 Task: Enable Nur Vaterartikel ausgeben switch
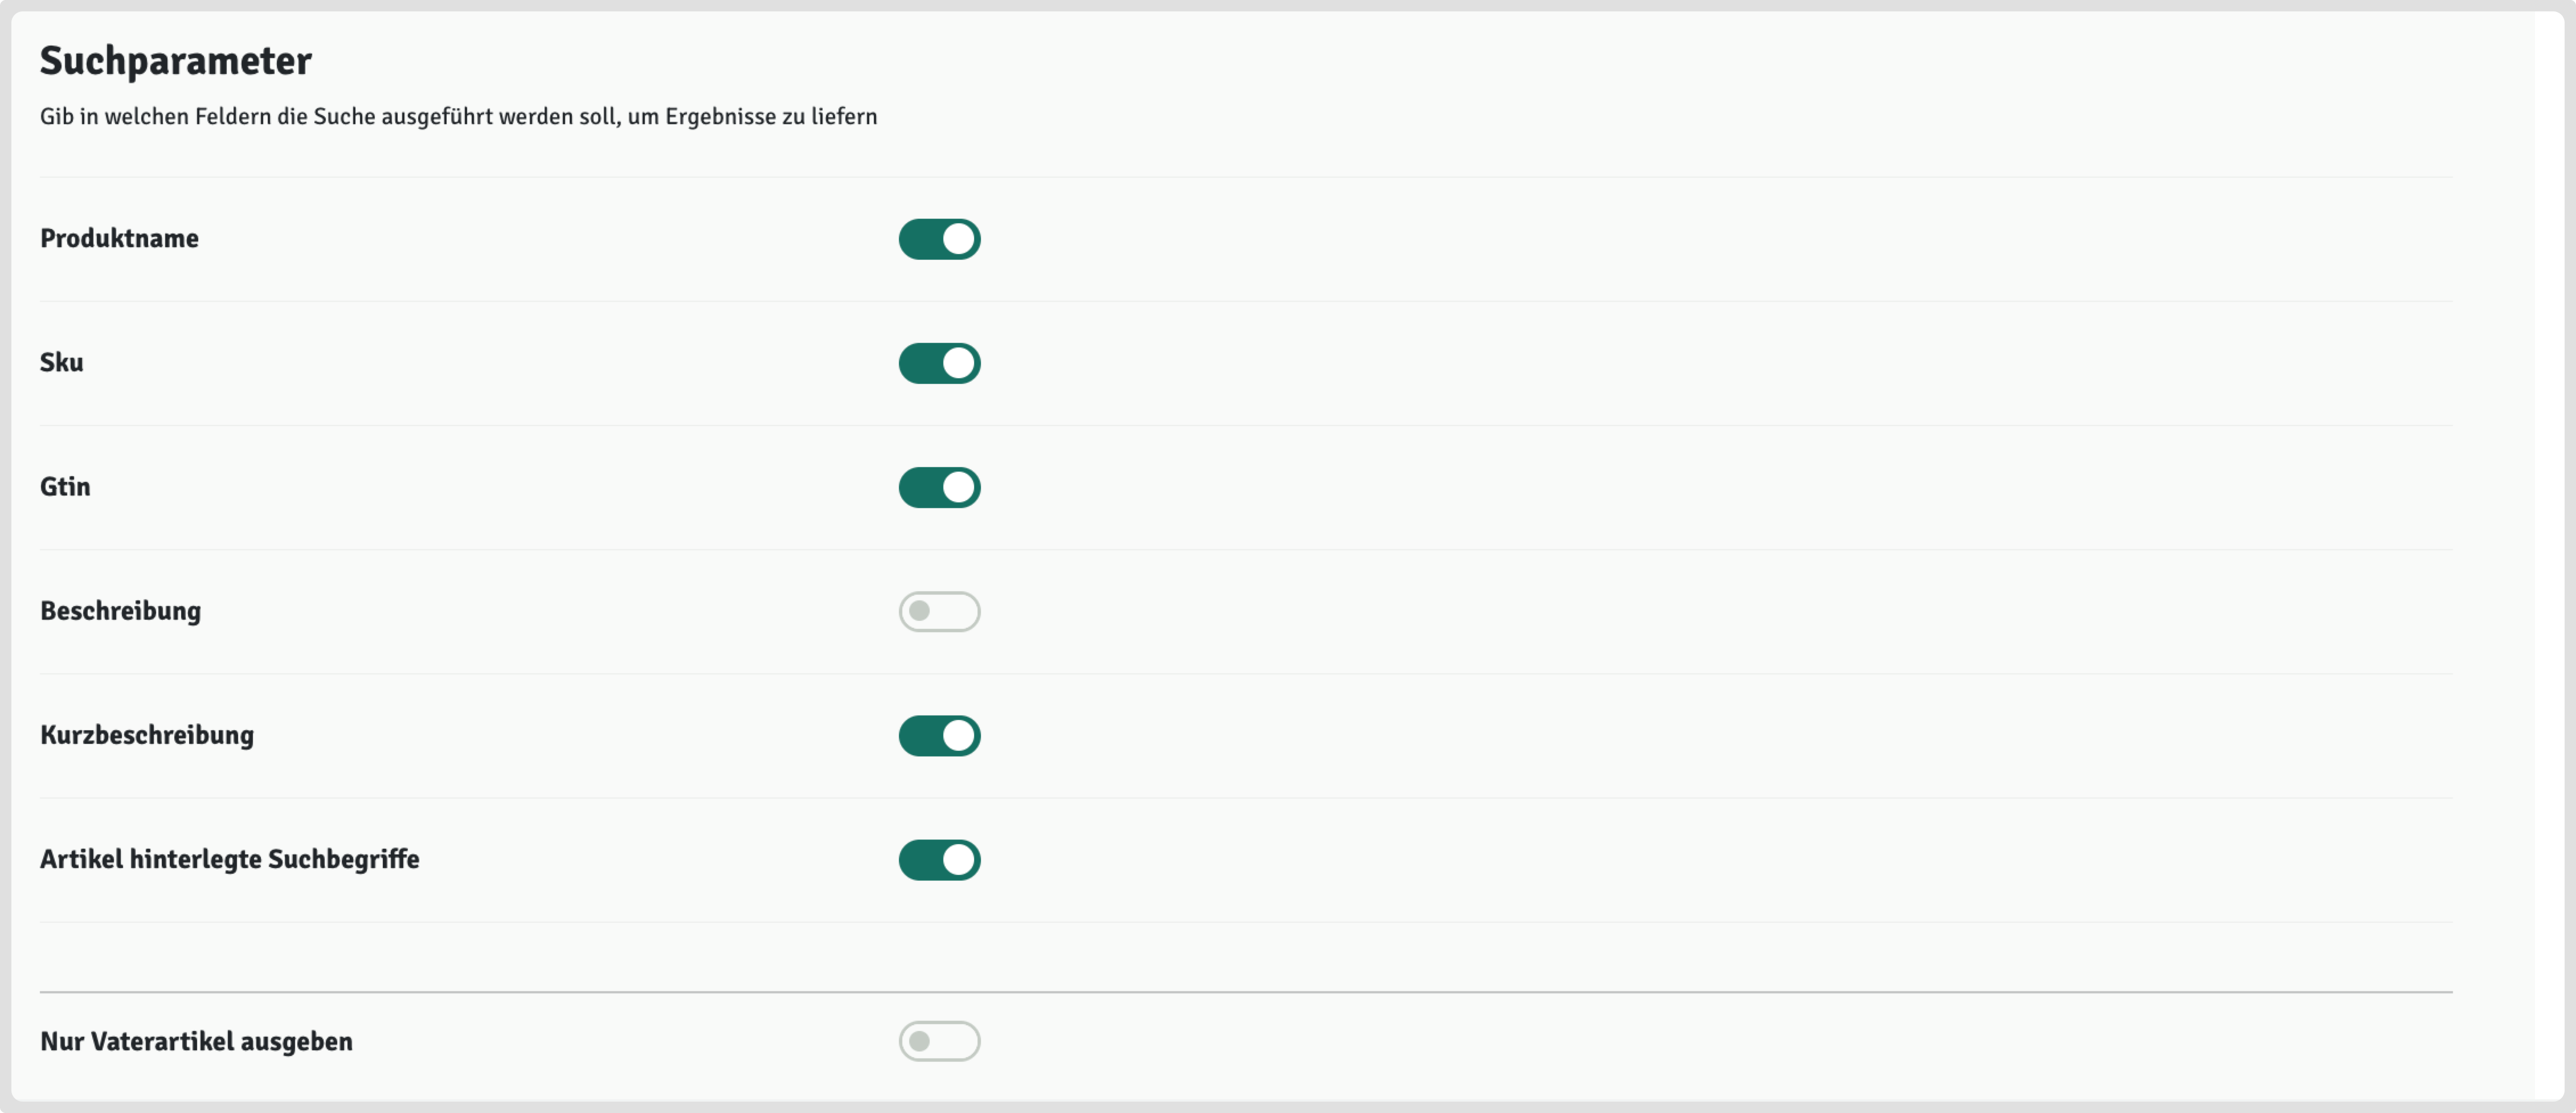(x=939, y=1041)
